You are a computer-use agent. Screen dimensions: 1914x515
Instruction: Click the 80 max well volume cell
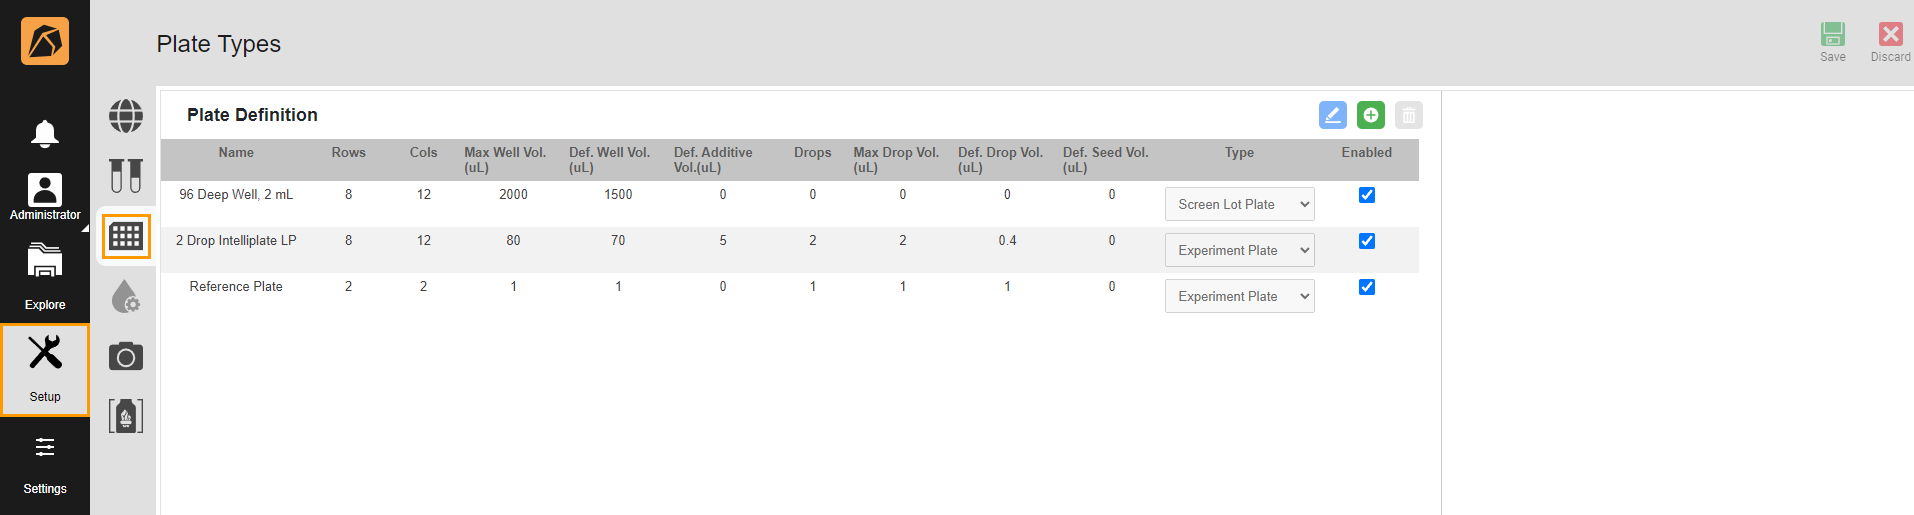[513, 240]
